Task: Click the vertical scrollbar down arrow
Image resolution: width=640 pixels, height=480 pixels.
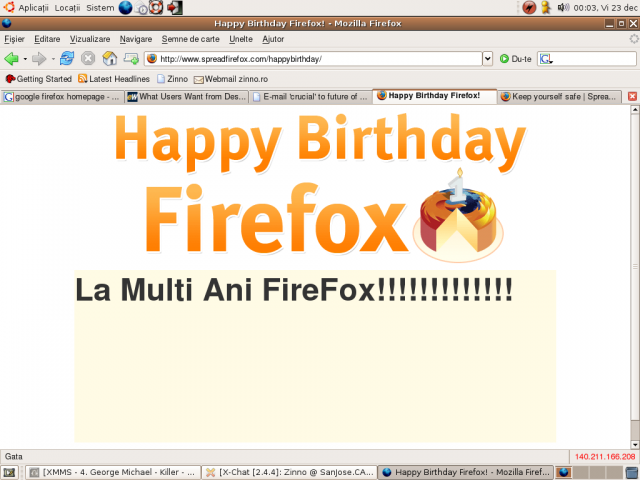Action: point(634,442)
